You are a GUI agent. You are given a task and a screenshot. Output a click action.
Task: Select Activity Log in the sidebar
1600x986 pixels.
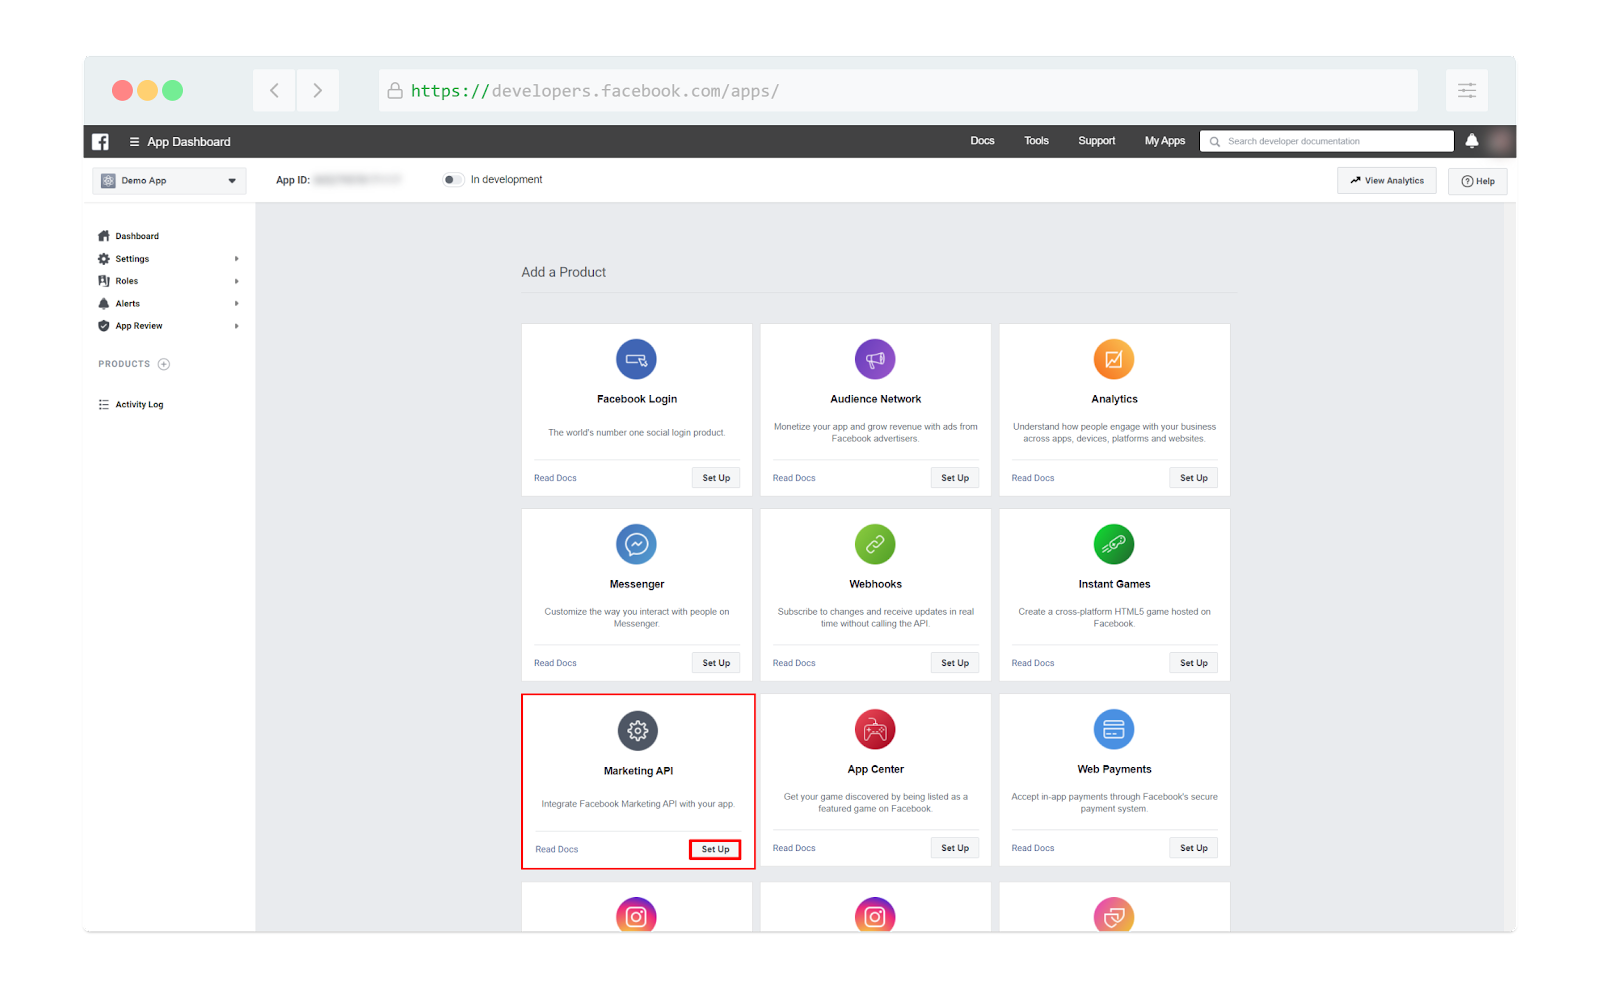[139, 405]
